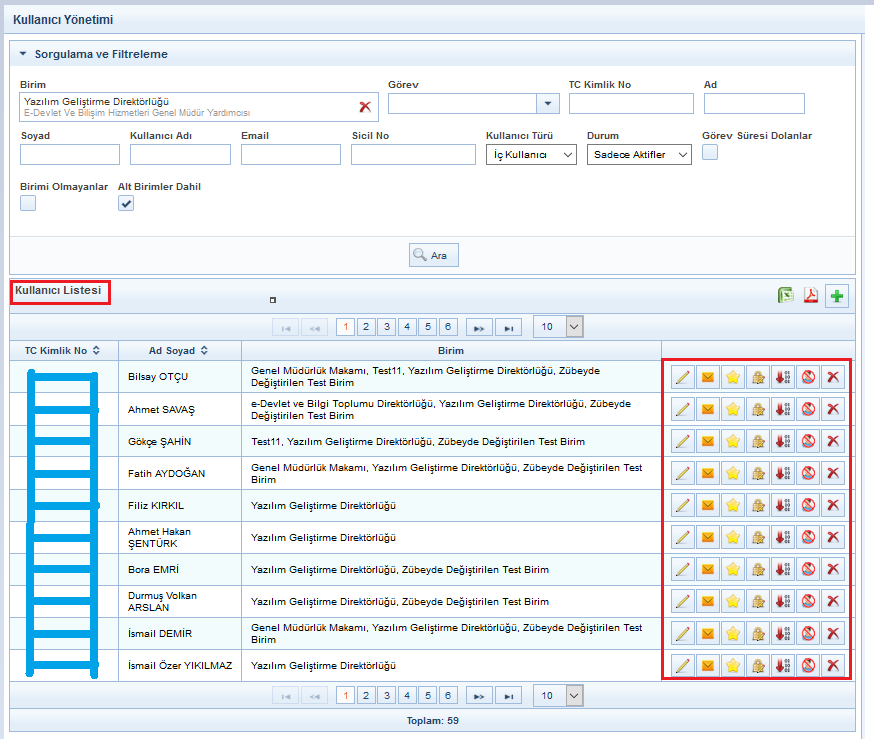Click star icon in Gökçe ŞAHİN row
Screen dimensions: 874x739
(x=733, y=441)
